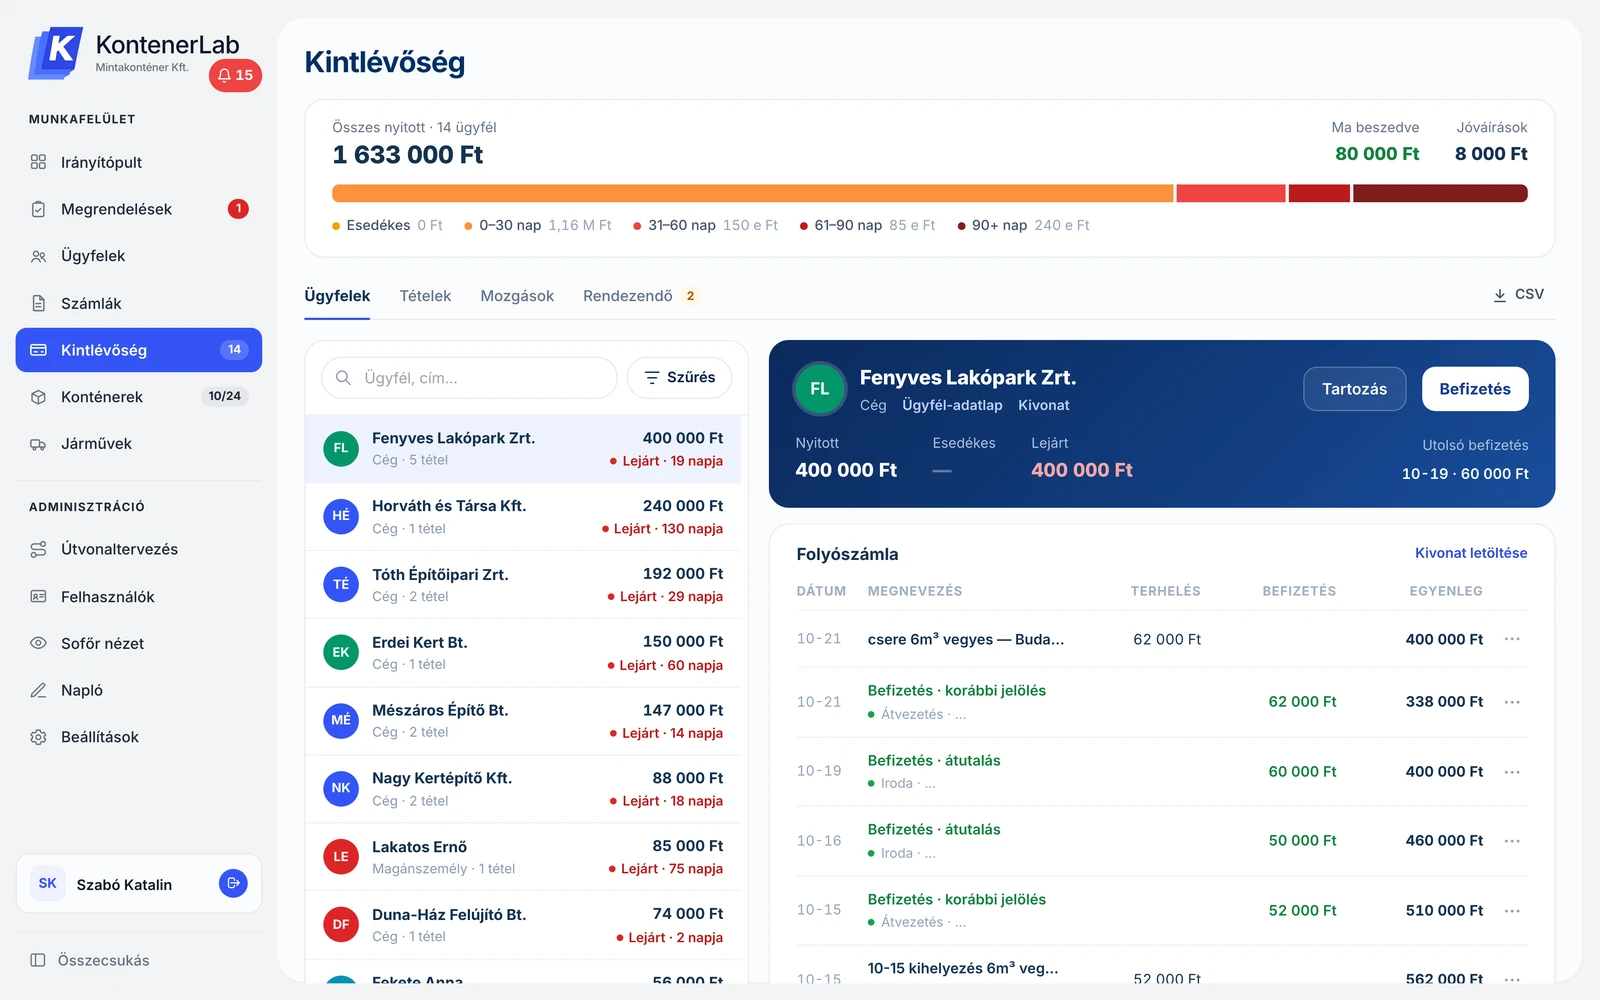
Task: Open Ügyfél-adatlap link
Action: point(952,405)
